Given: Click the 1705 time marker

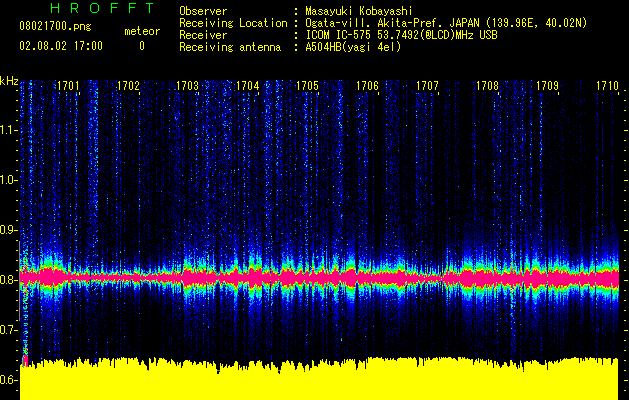Looking at the screenshot, I should coord(307,86).
